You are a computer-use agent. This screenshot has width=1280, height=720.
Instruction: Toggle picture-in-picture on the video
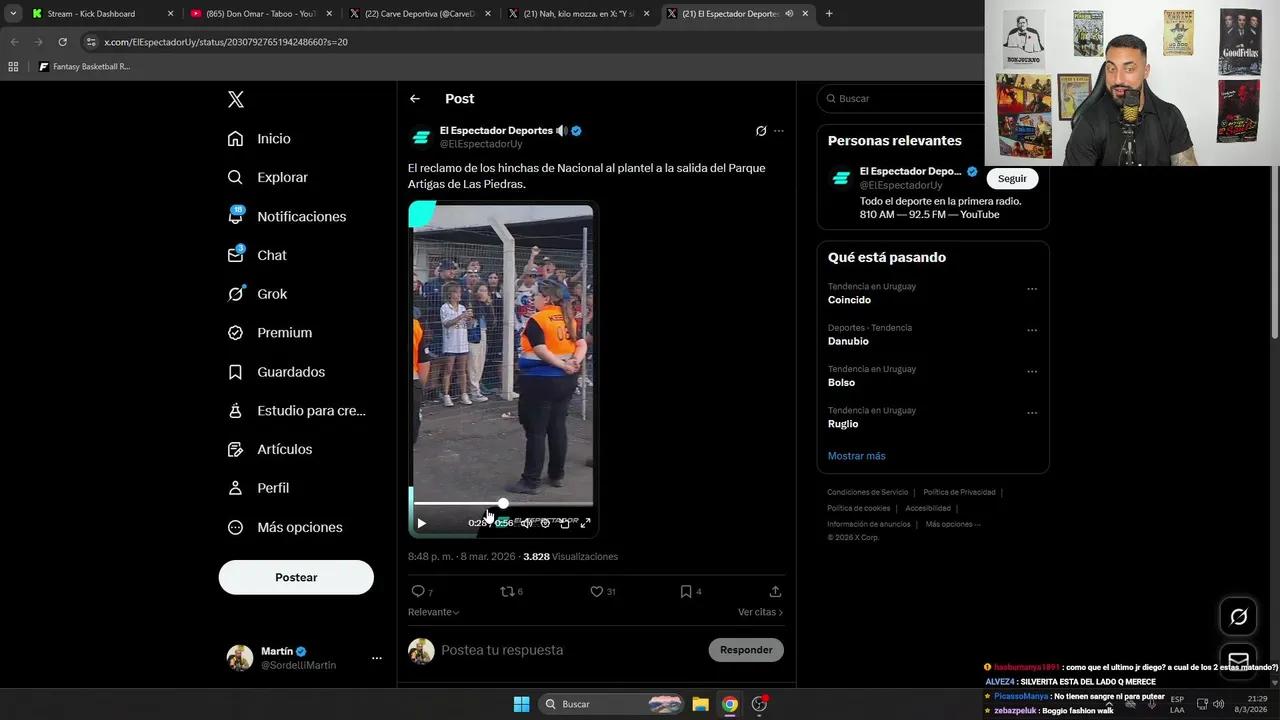[x=565, y=523]
